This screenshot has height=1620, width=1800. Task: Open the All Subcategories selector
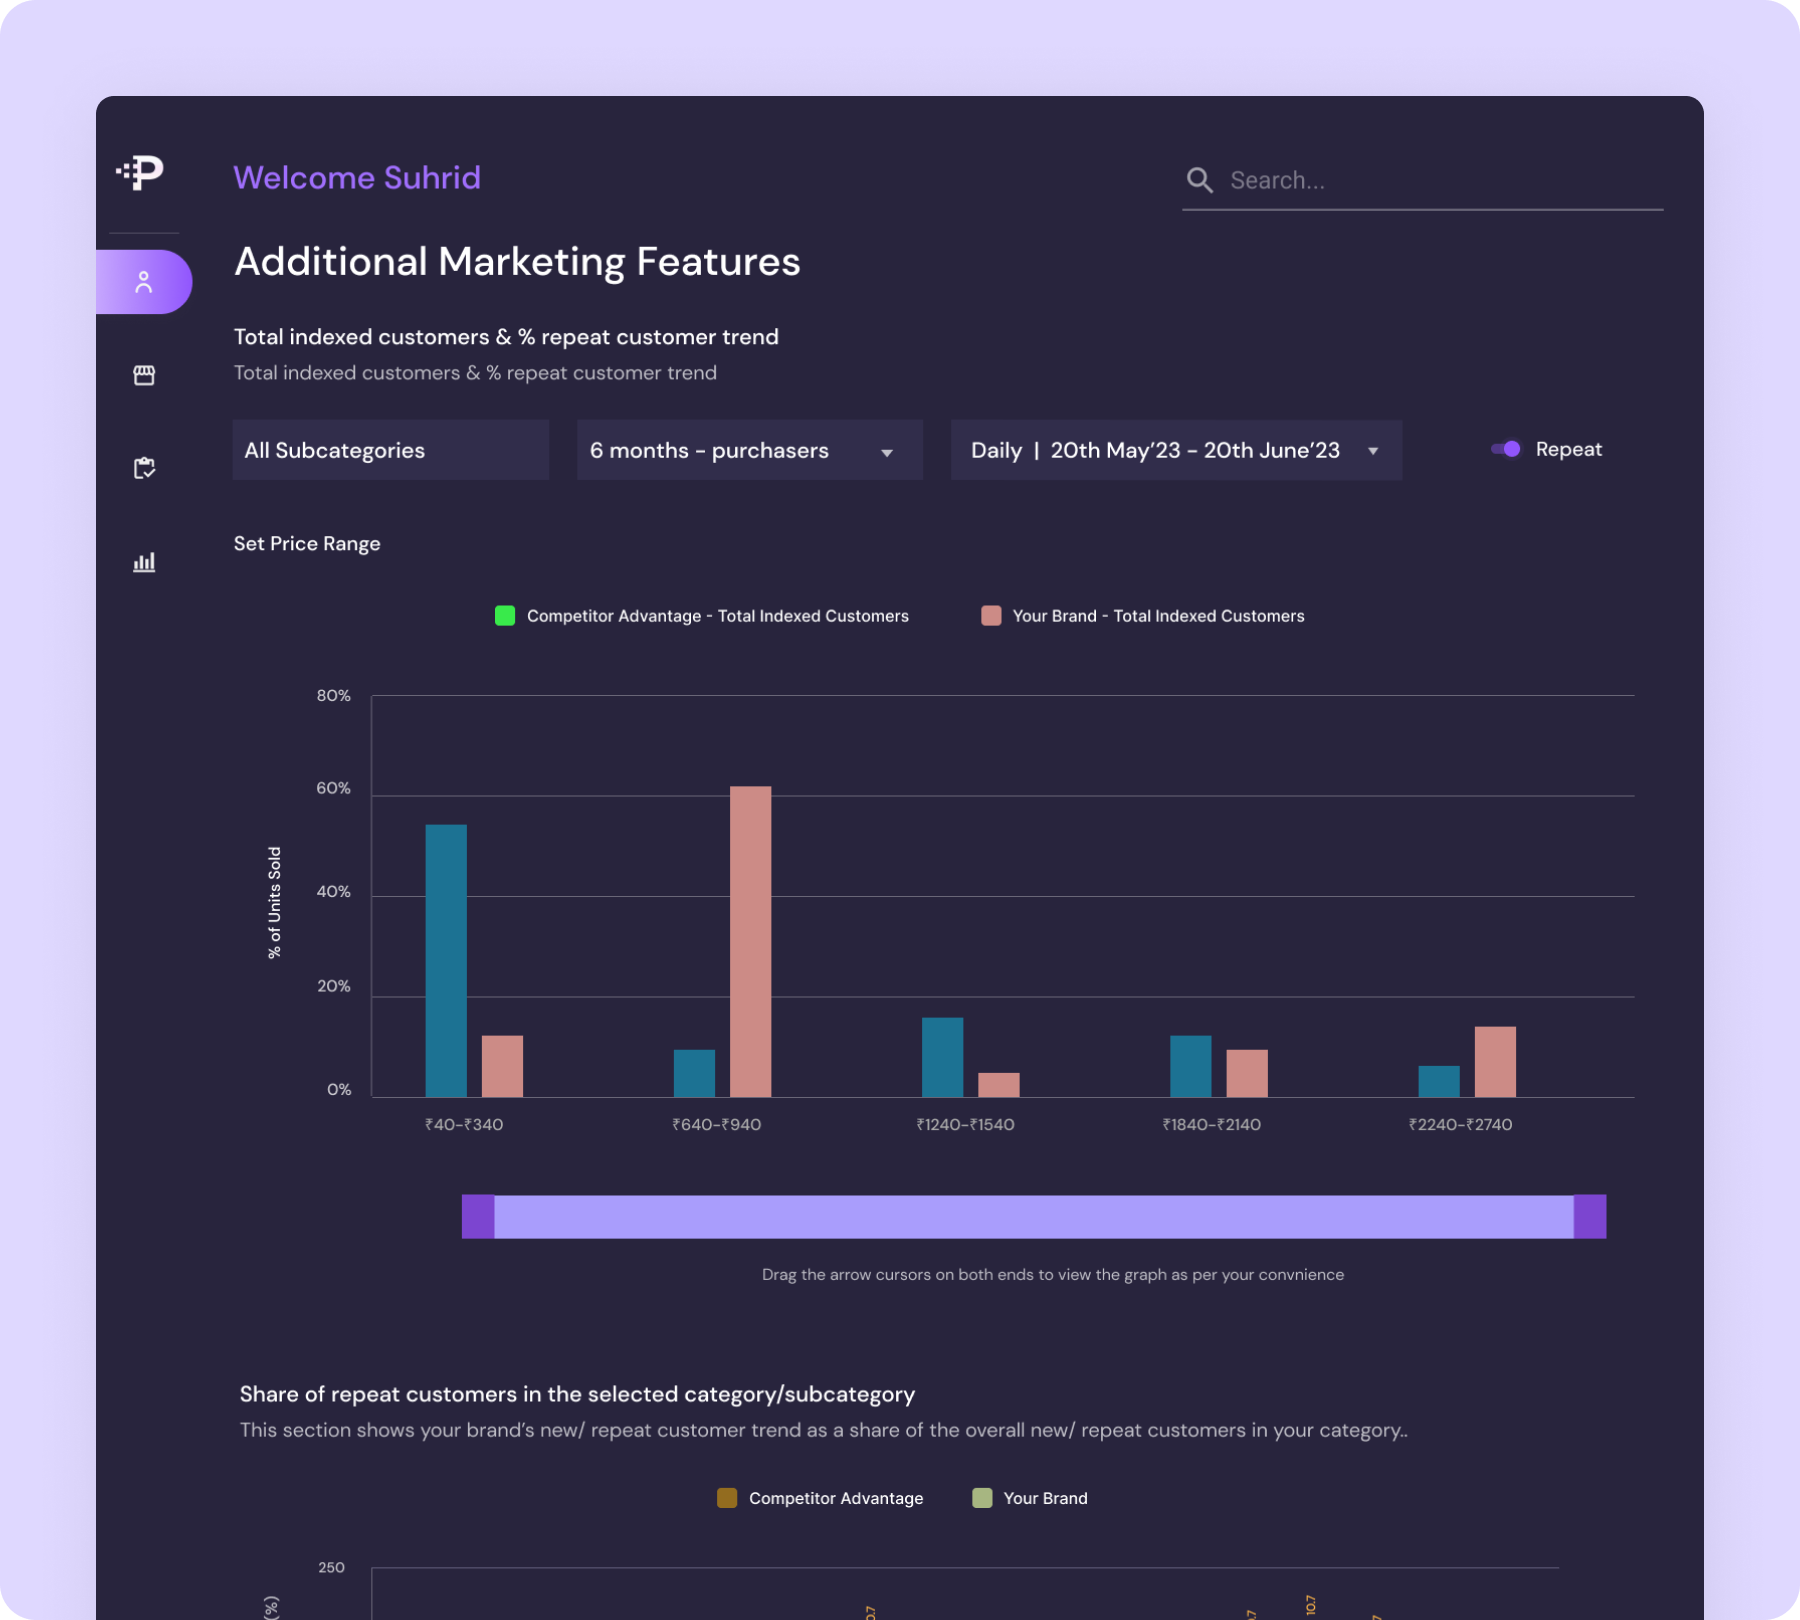click(390, 450)
